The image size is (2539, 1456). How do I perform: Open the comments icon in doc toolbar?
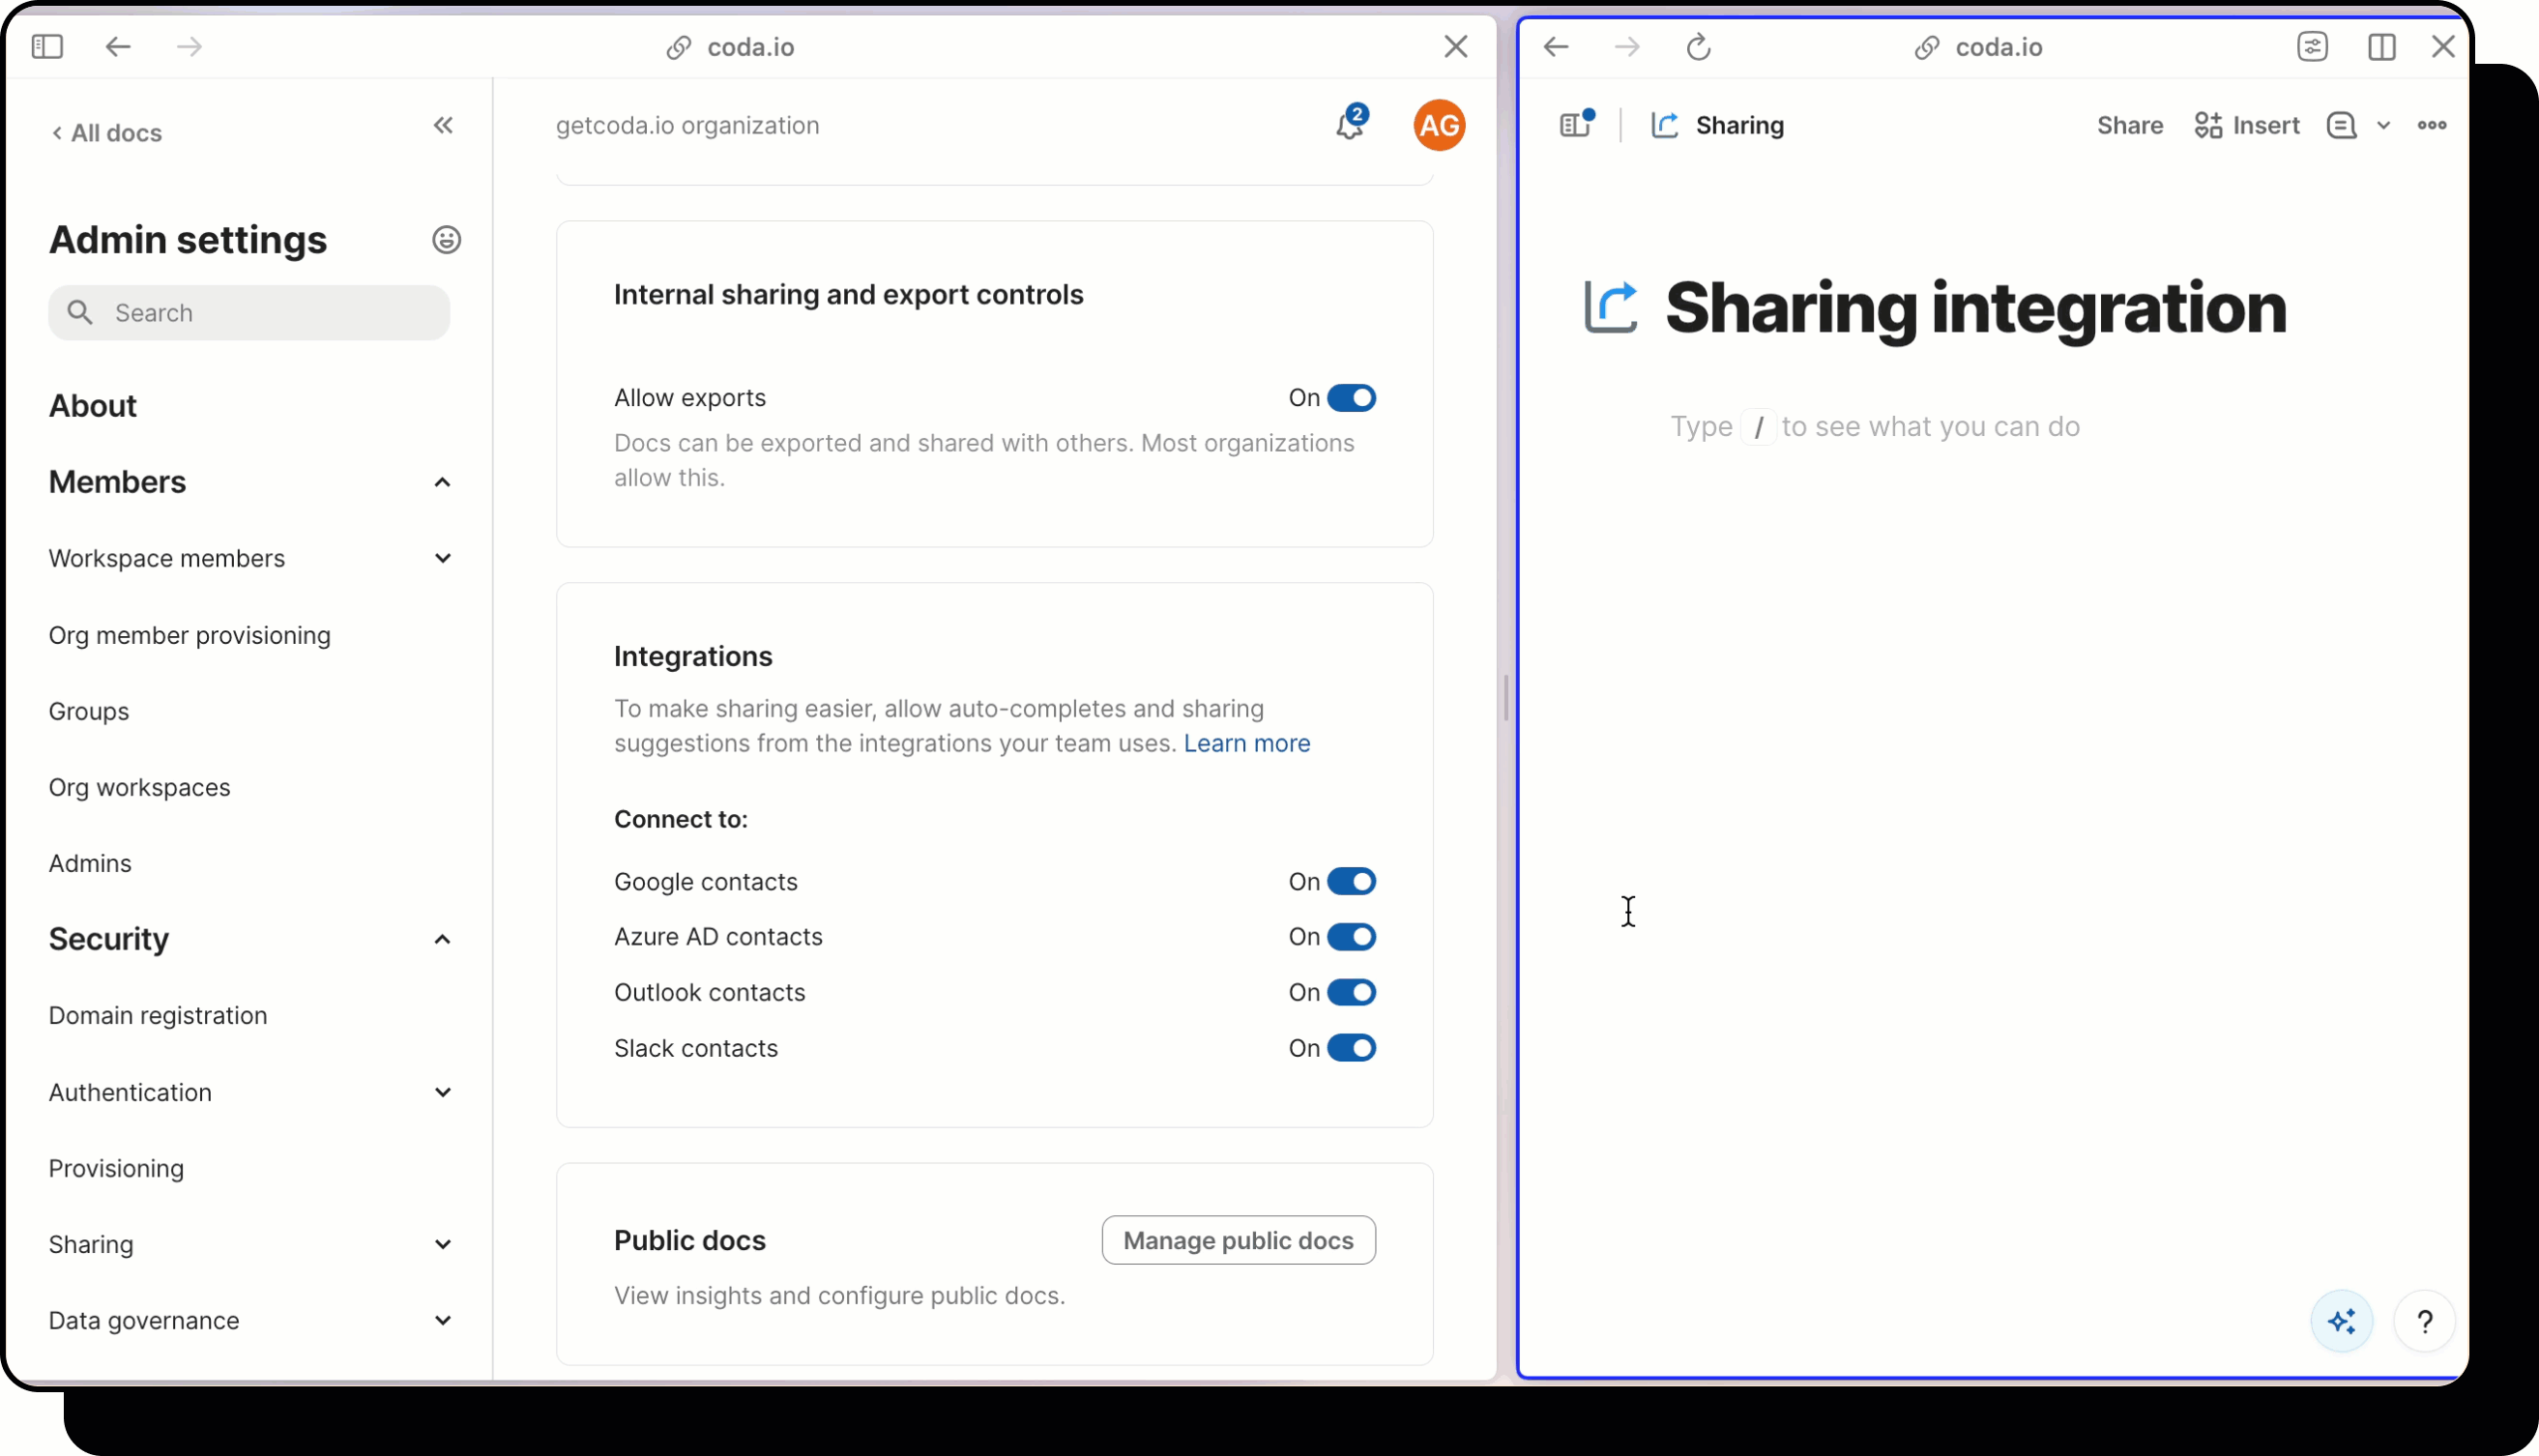[2341, 125]
